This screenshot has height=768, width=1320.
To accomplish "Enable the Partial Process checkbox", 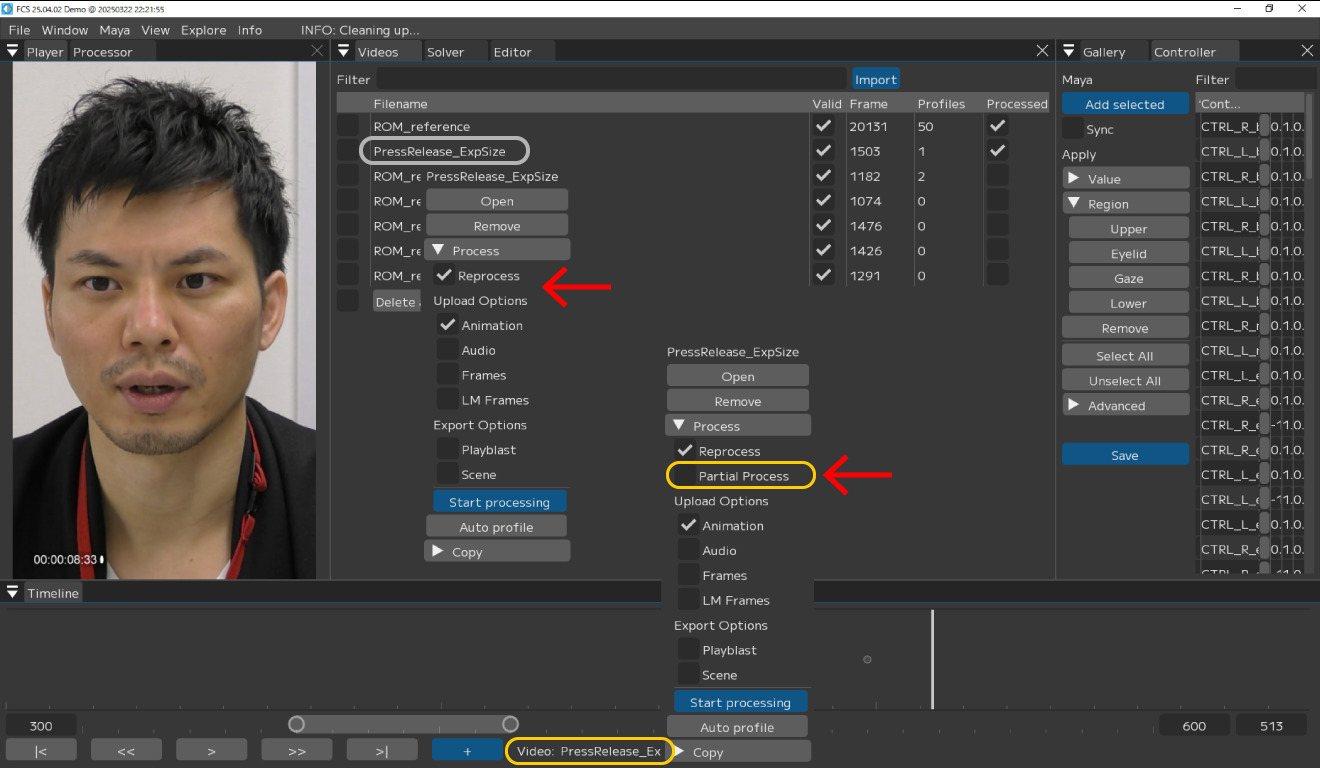I will (687, 476).
